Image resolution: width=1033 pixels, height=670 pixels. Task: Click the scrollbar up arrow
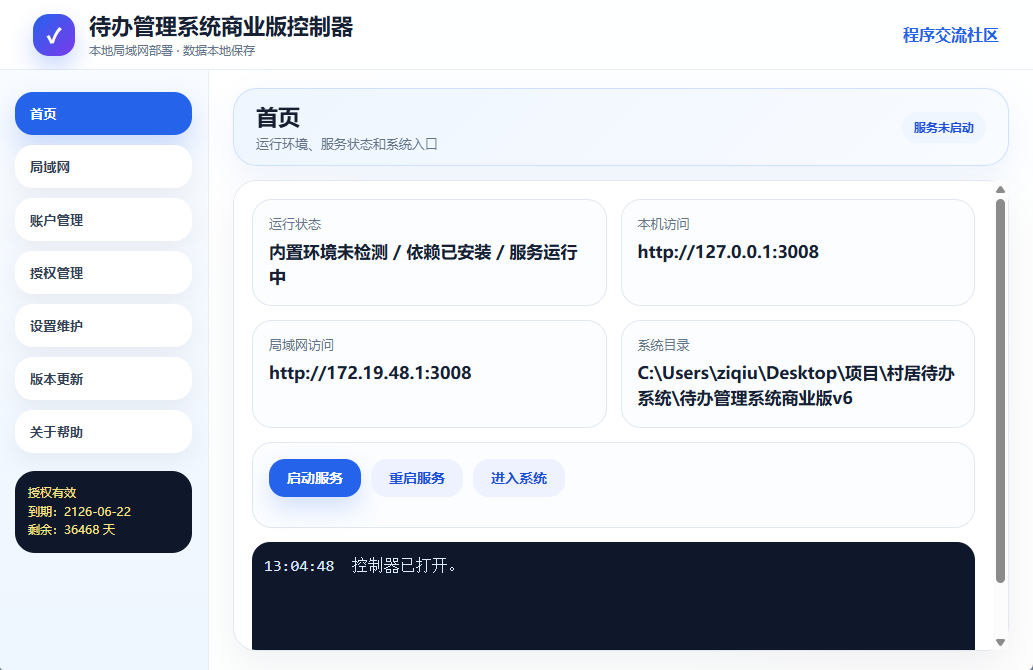[x=1000, y=190]
